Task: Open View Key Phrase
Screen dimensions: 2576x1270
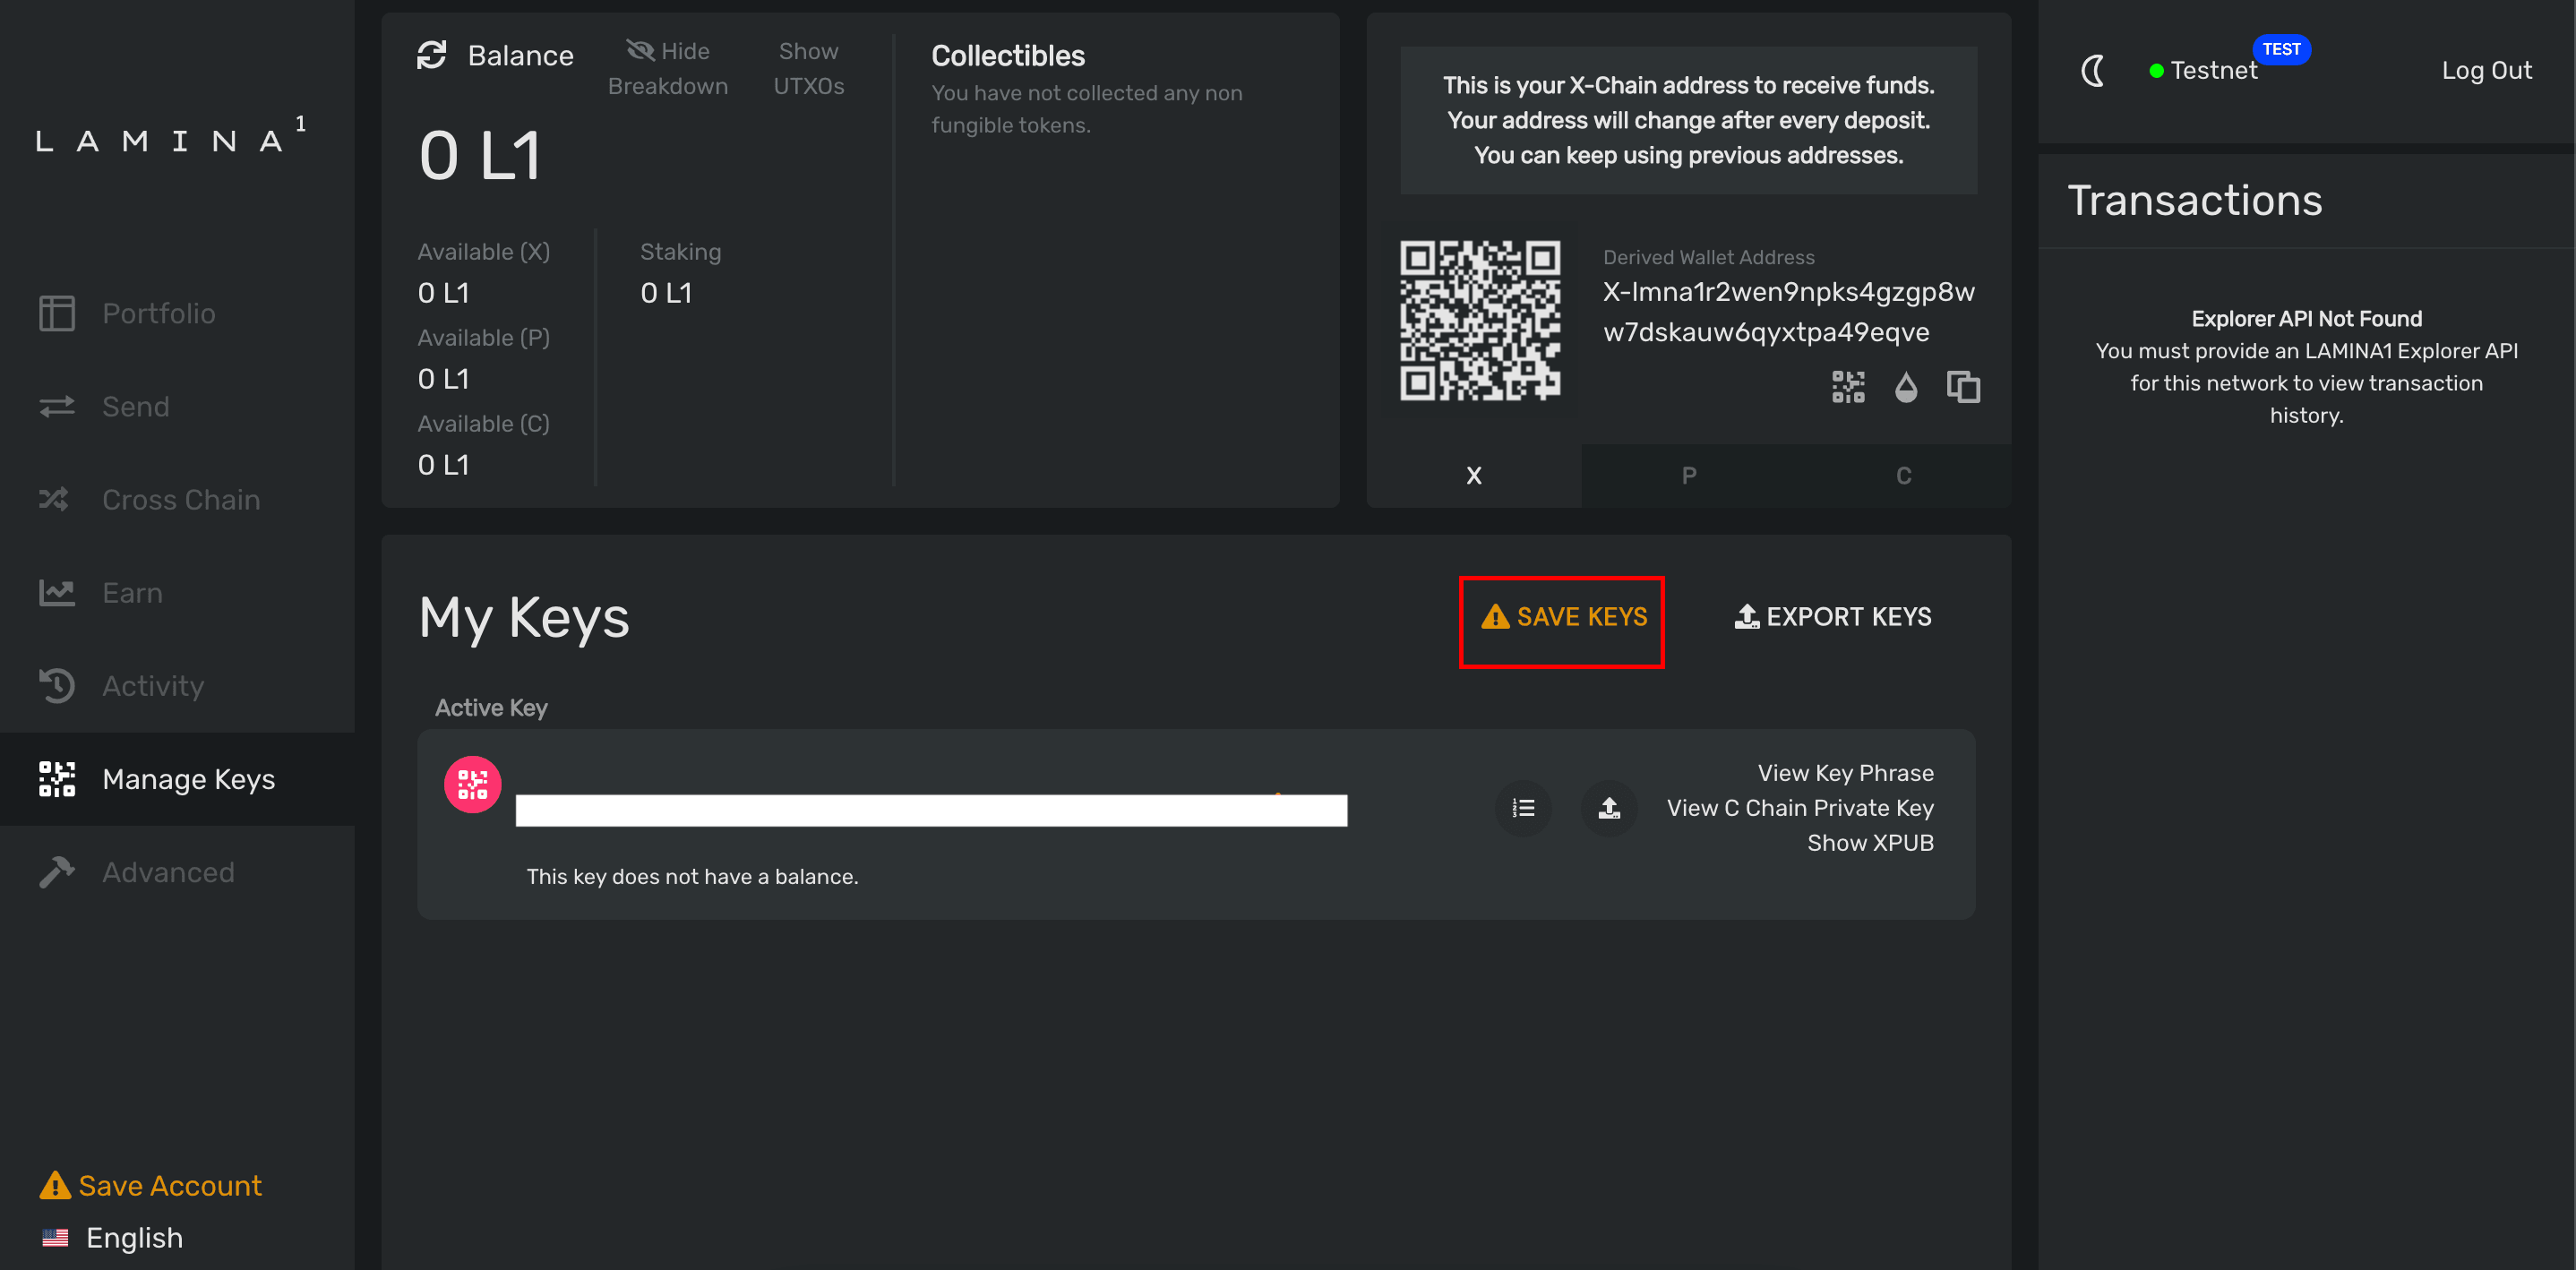Action: [1845, 773]
